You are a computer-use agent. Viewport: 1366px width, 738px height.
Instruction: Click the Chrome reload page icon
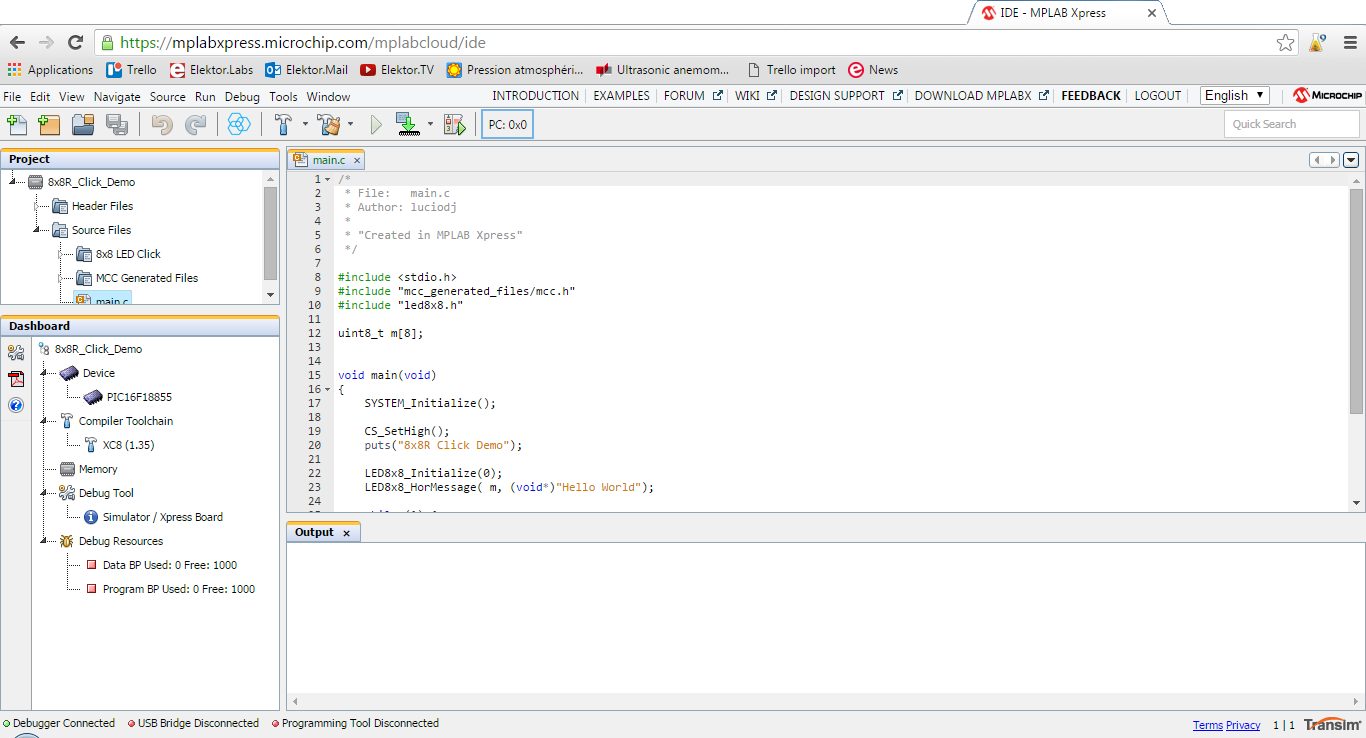pos(75,42)
